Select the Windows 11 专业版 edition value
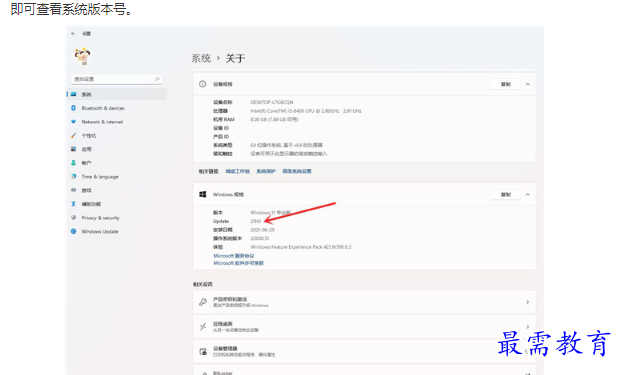This screenshot has width=619, height=375. pos(270,213)
